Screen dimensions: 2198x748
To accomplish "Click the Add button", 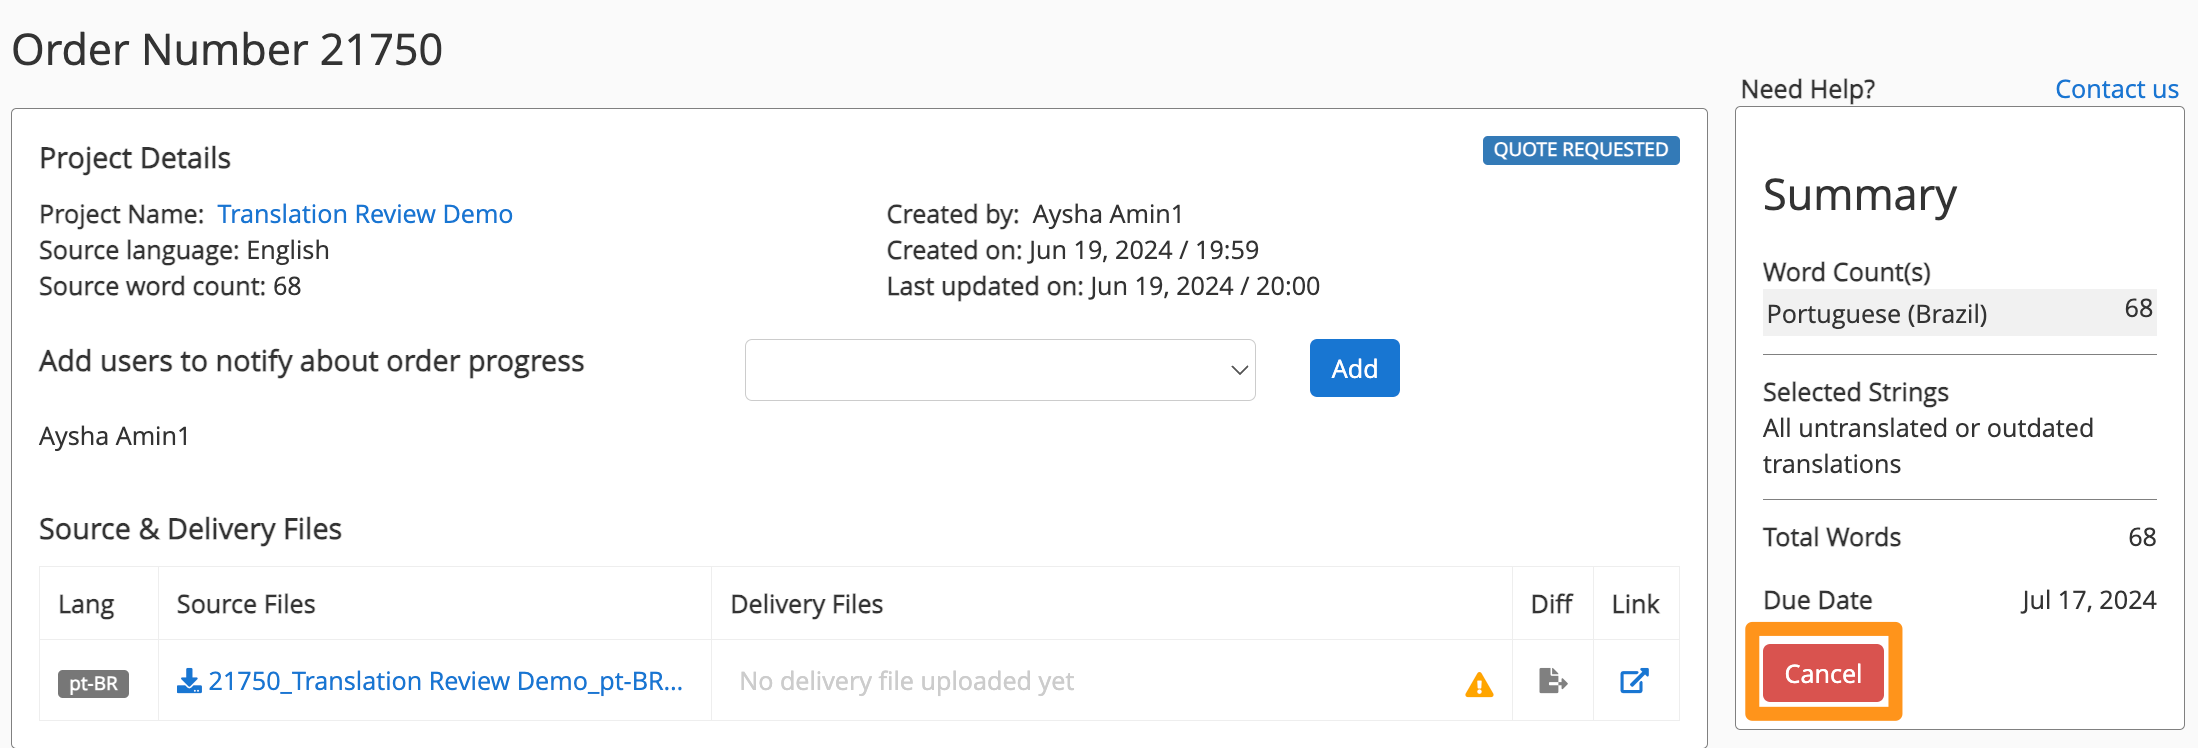I will point(1354,368).
